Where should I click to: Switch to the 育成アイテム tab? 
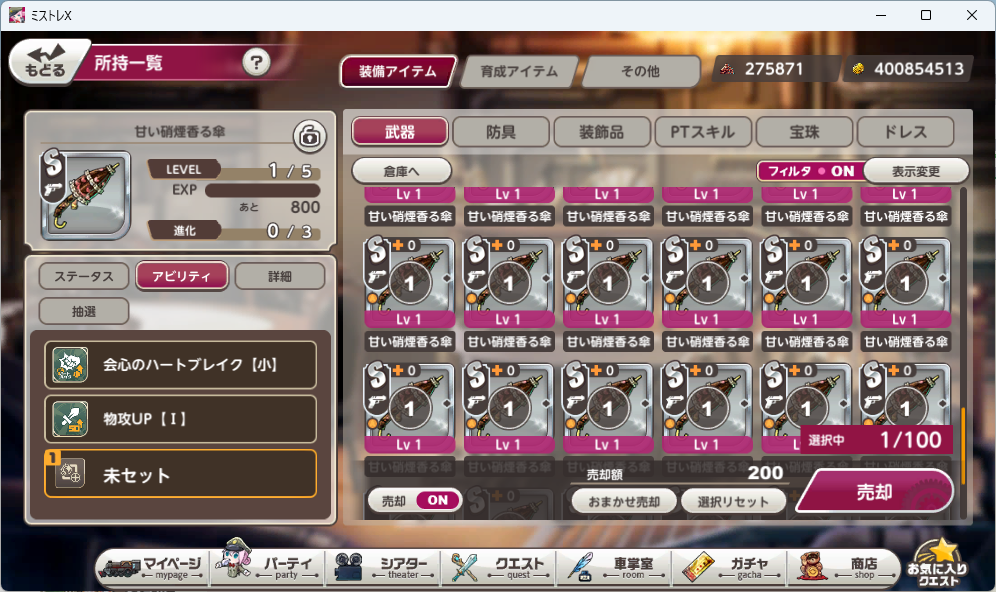(x=518, y=71)
